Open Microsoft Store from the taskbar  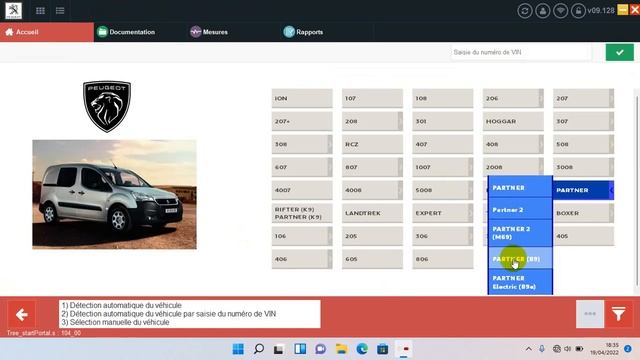382,349
